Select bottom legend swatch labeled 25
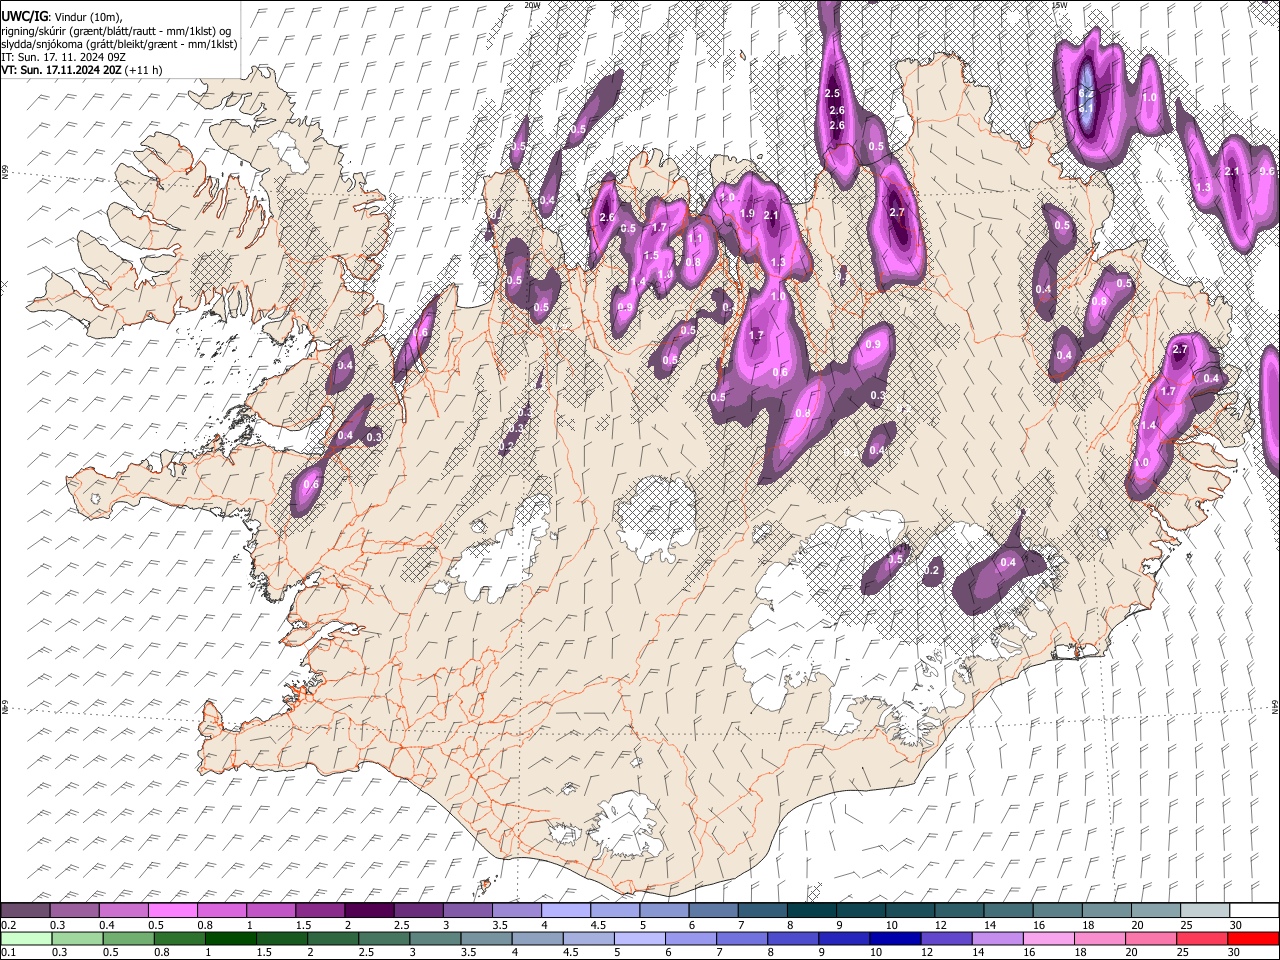This screenshot has height=960, width=1280. pyautogui.click(x=1203, y=938)
